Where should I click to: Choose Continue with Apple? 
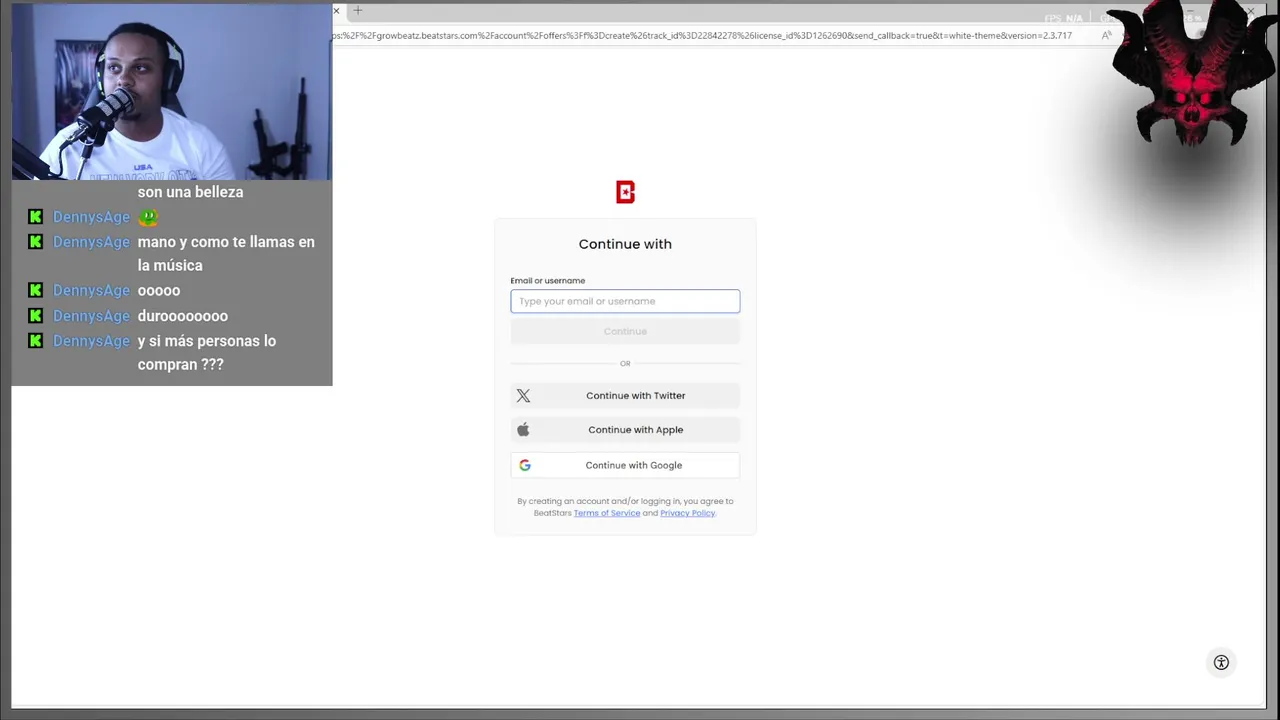pos(625,430)
